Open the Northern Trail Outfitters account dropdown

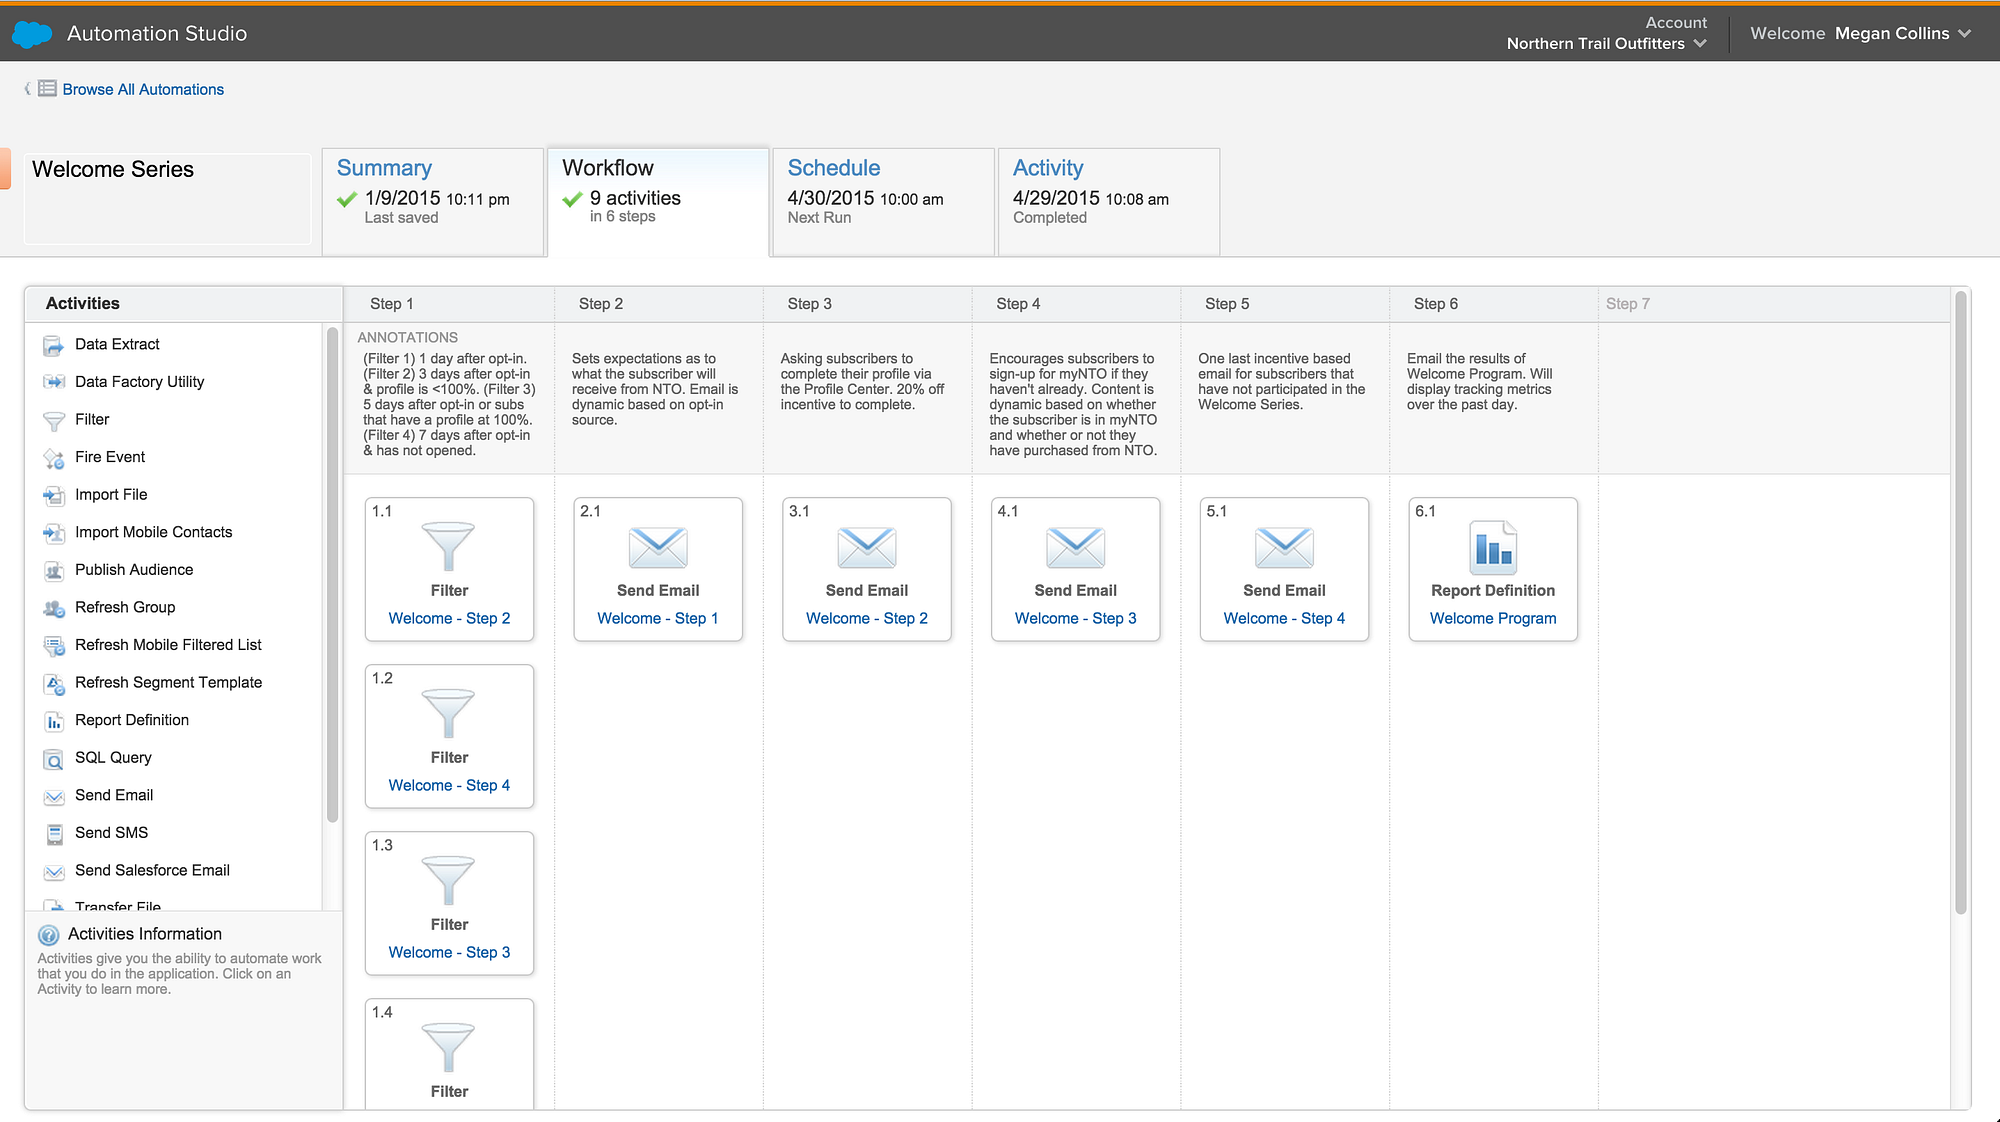[1699, 44]
